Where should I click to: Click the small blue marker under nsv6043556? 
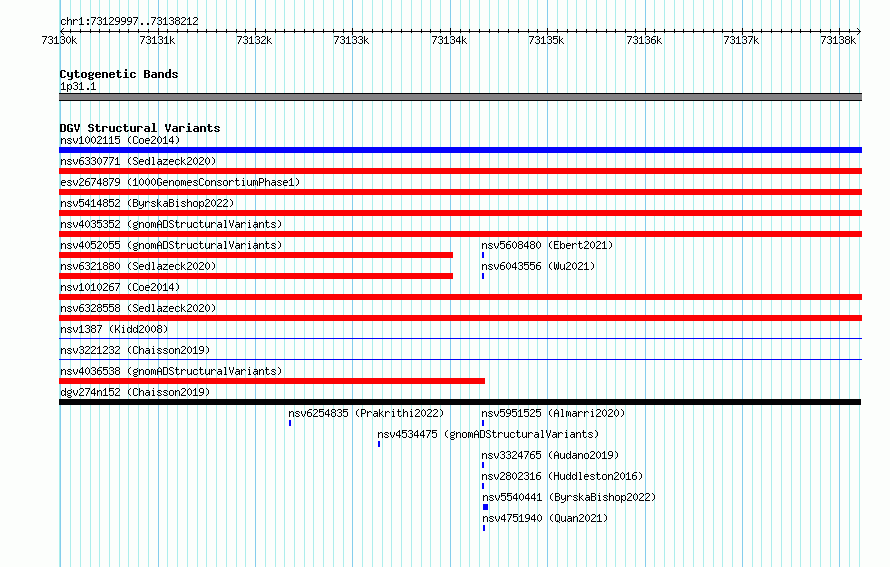tap(483, 276)
